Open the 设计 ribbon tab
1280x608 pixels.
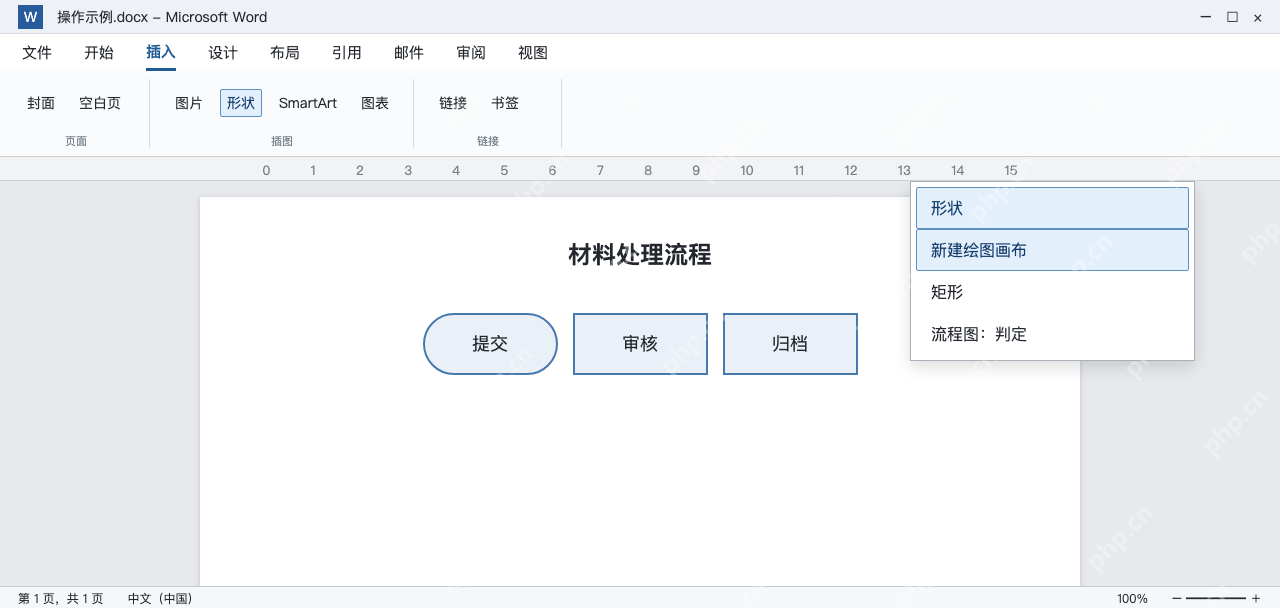pos(223,53)
